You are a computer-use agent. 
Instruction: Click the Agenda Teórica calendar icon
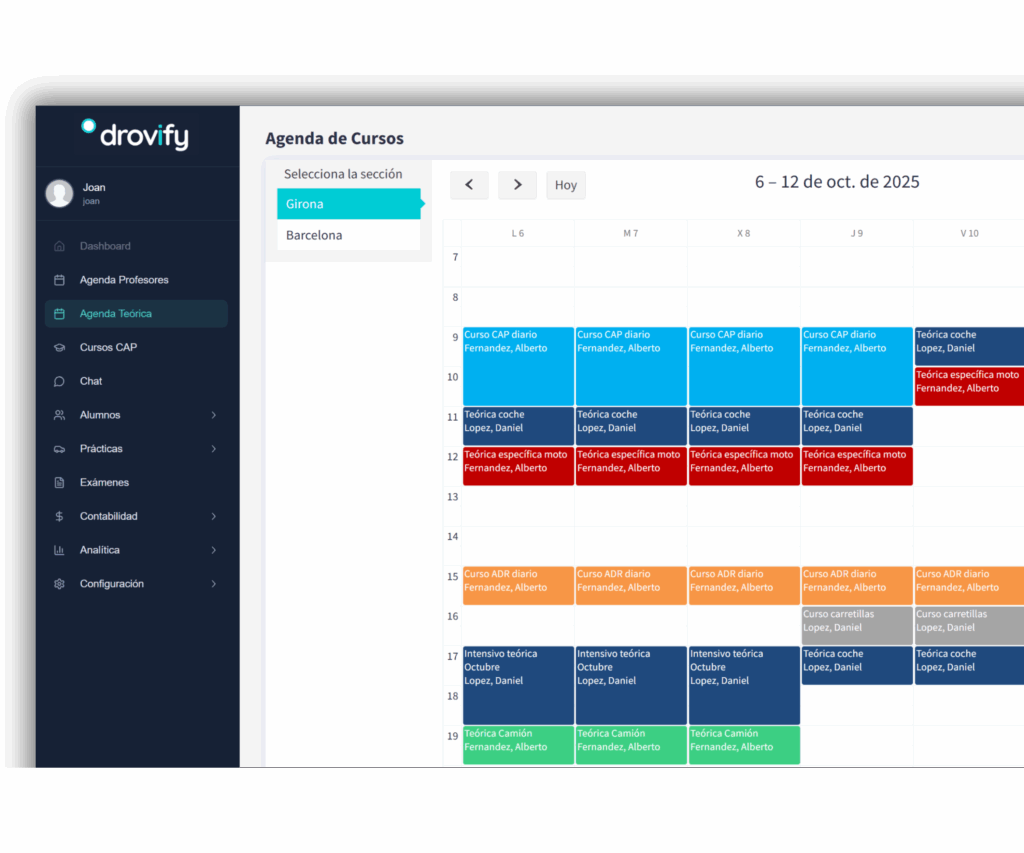point(59,314)
